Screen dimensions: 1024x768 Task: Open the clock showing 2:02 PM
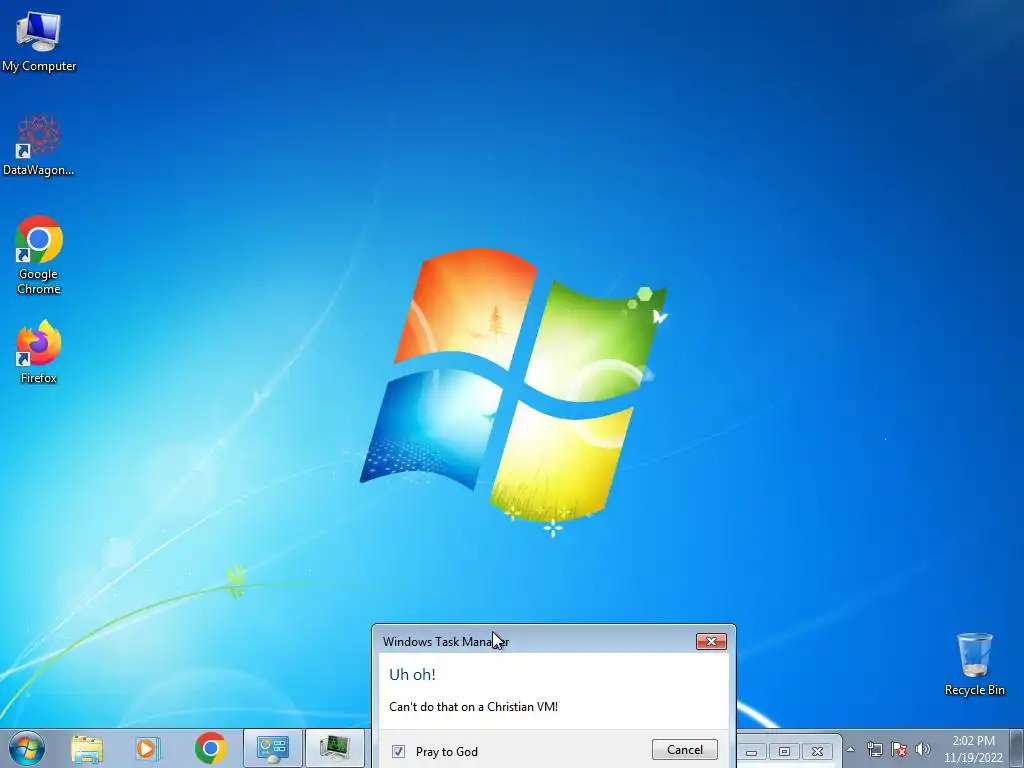pyautogui.click(x=973, y=749)
